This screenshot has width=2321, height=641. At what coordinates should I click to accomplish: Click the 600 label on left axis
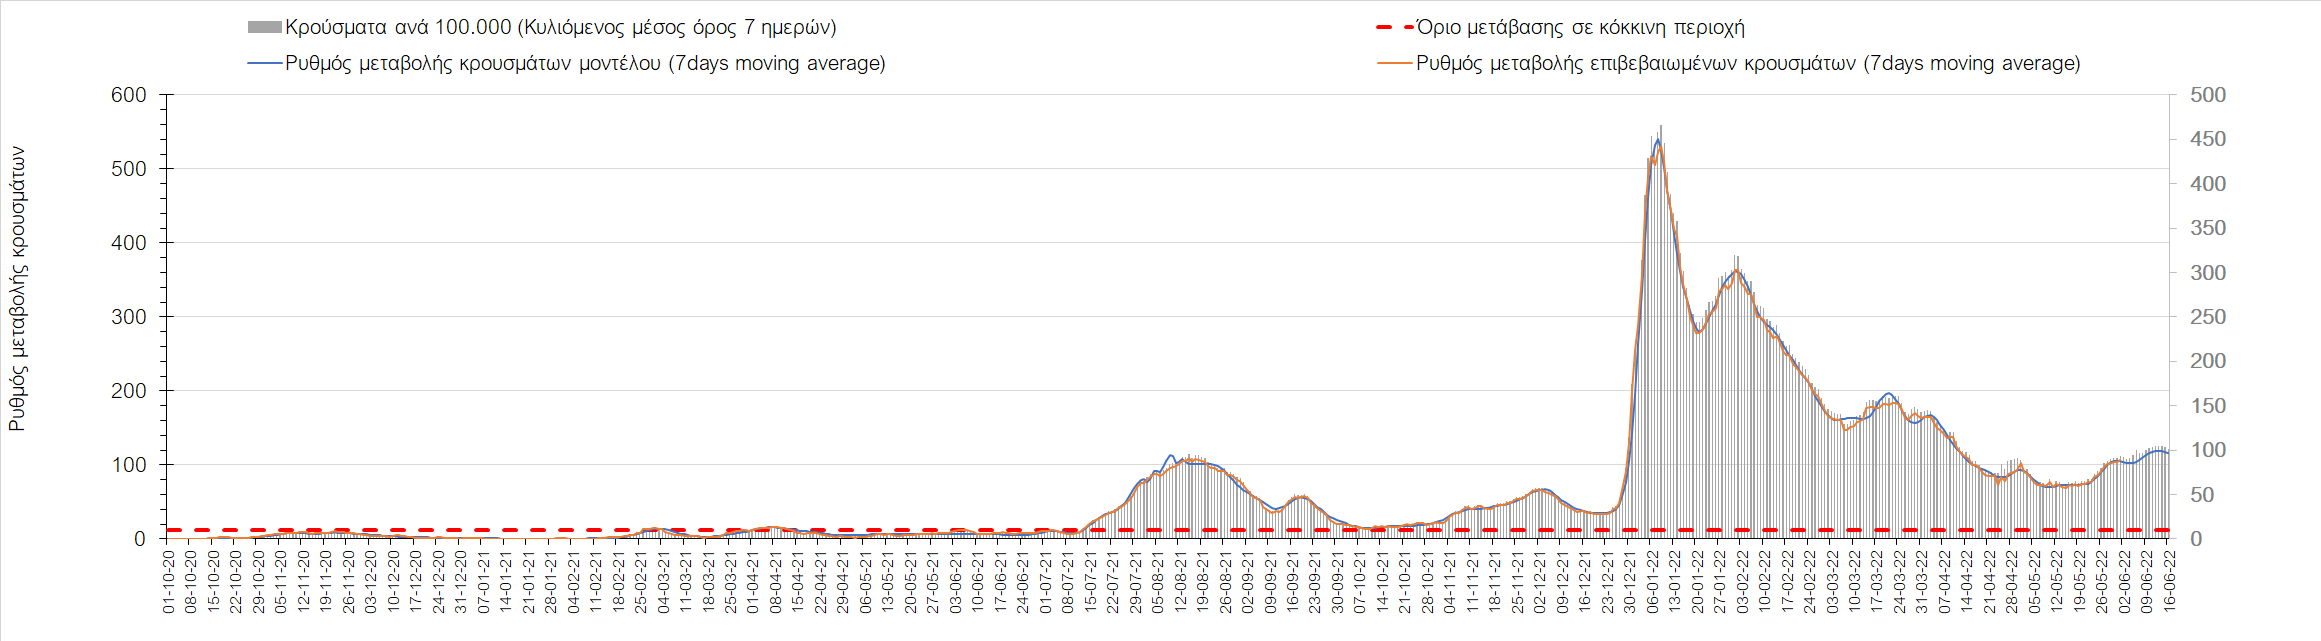[x=128, y=95]
